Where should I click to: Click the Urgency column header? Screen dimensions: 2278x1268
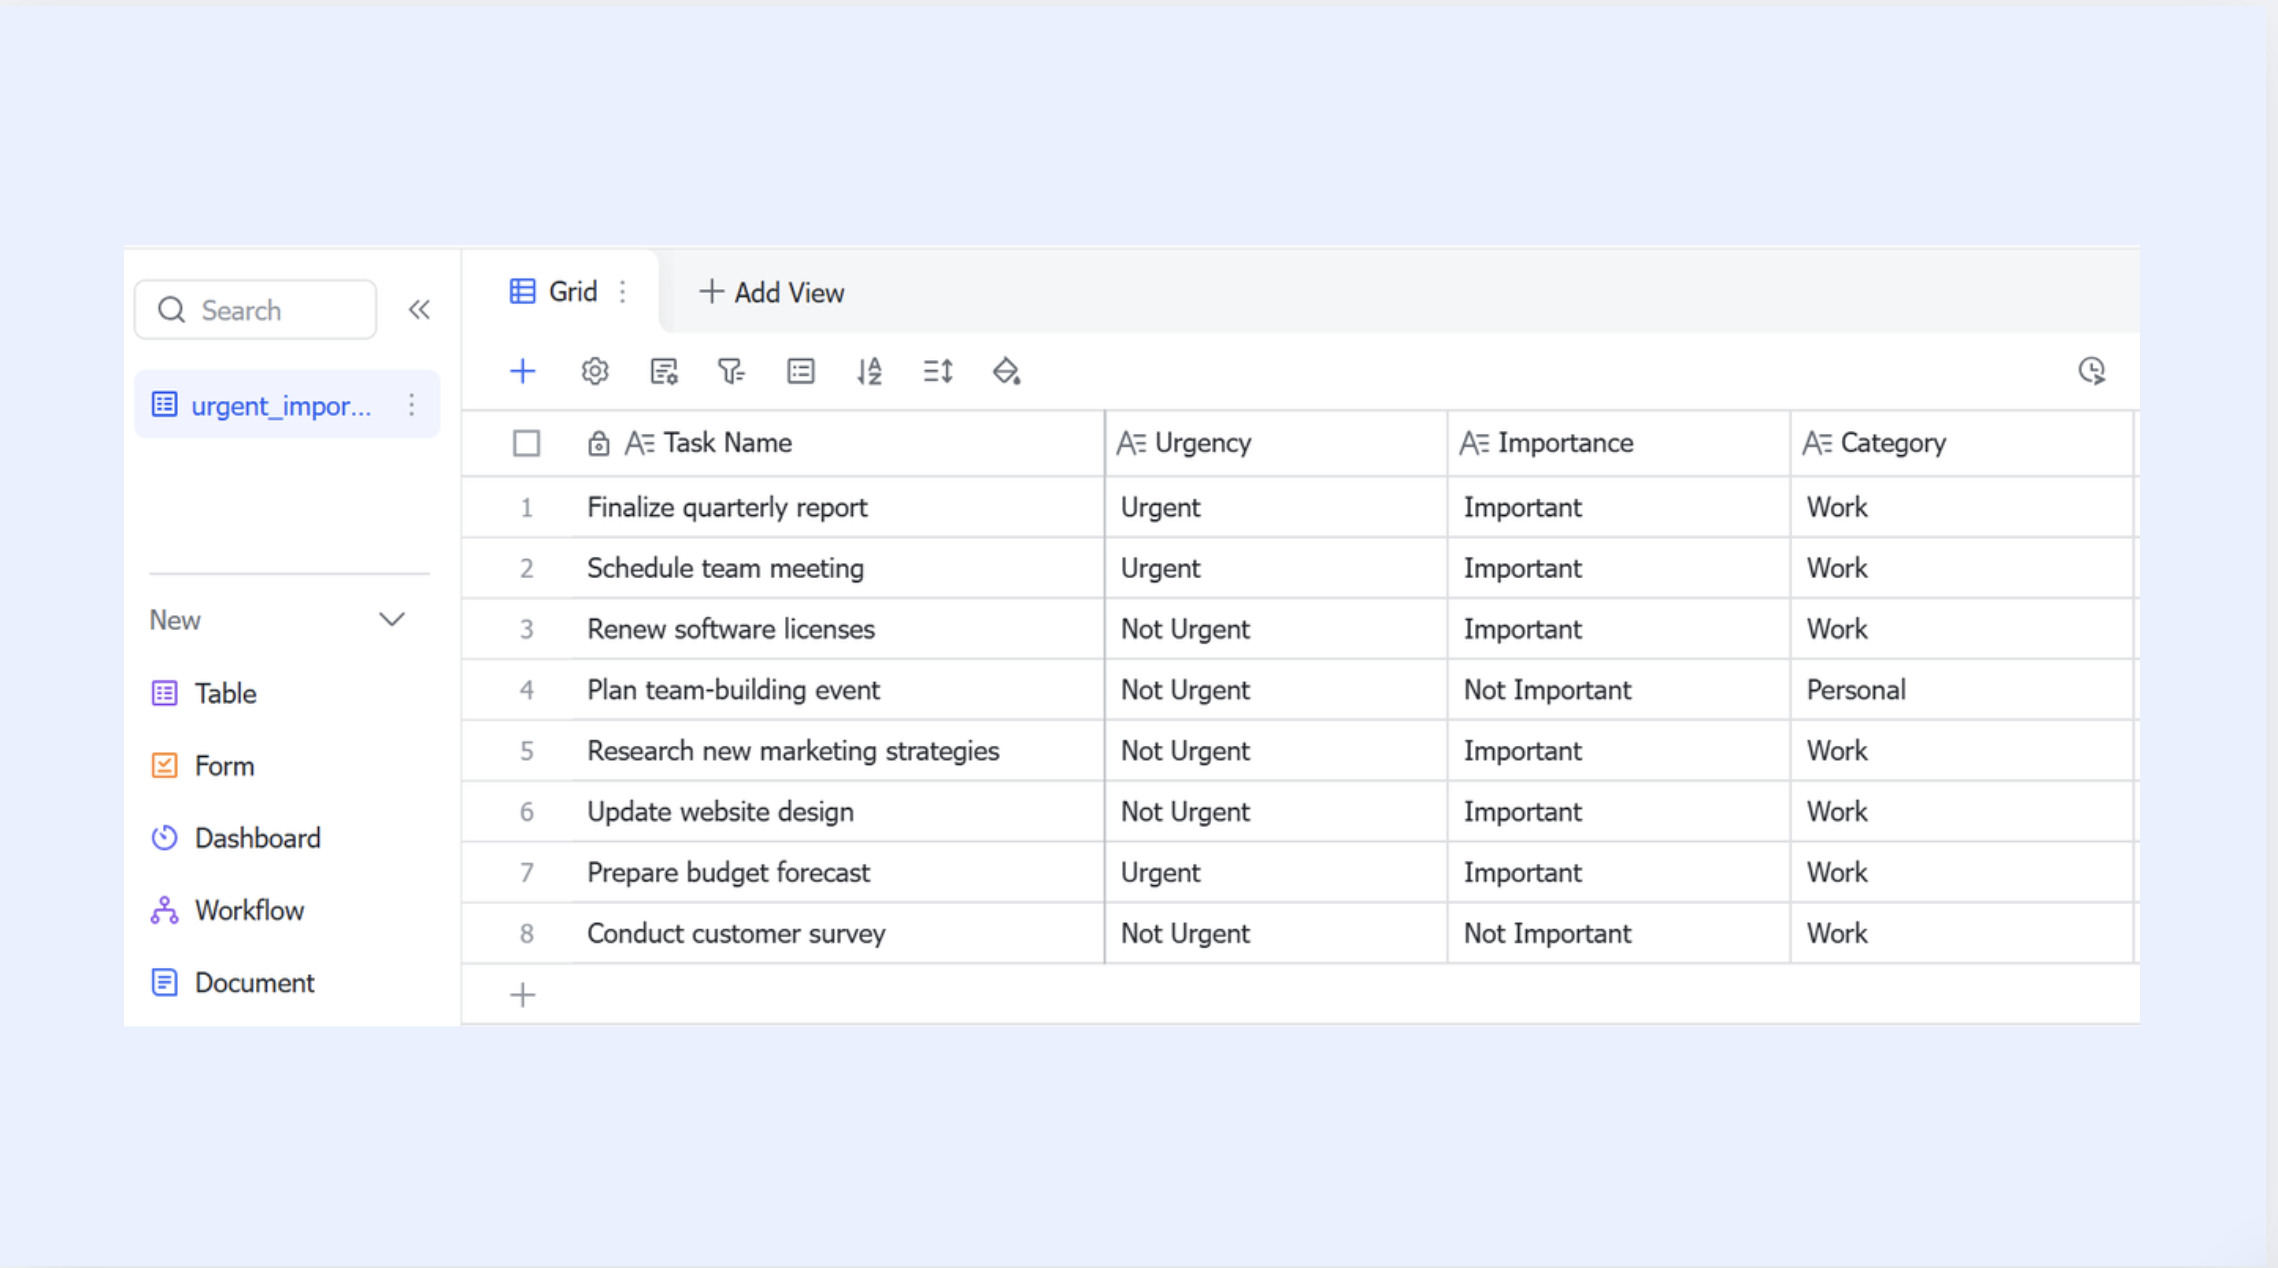1276,443
